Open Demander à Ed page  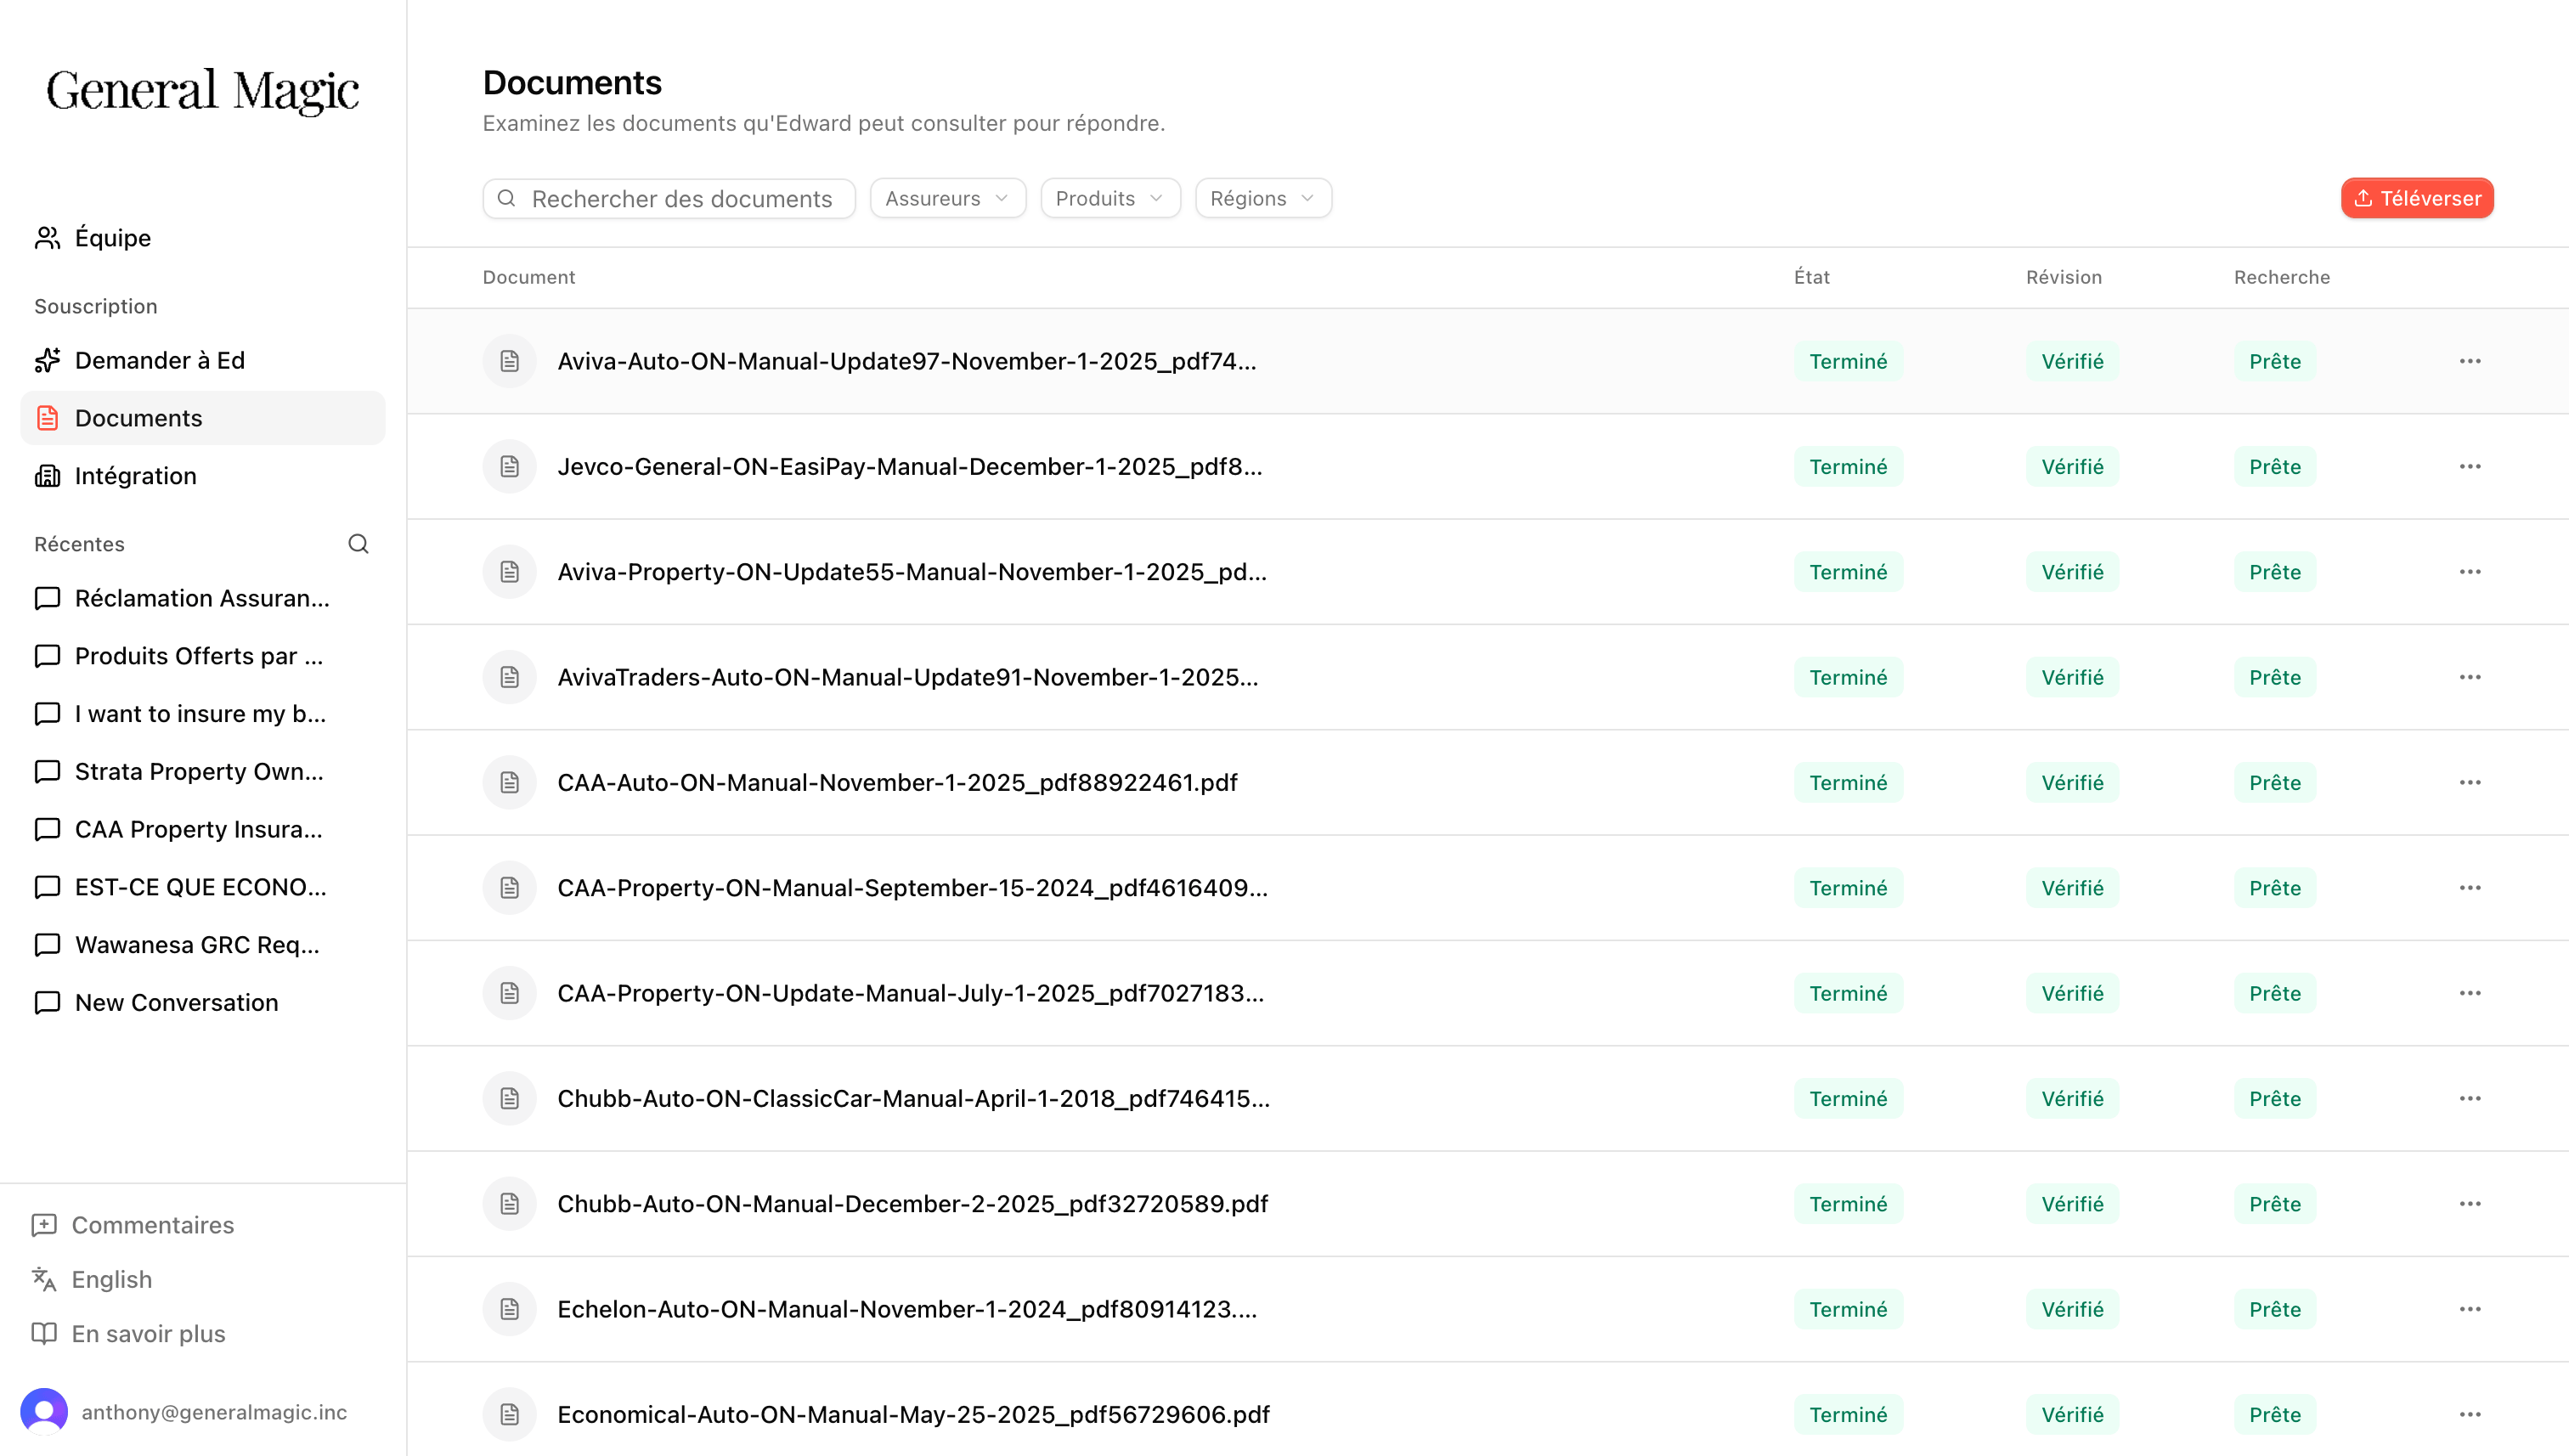[x=203, y=360]
